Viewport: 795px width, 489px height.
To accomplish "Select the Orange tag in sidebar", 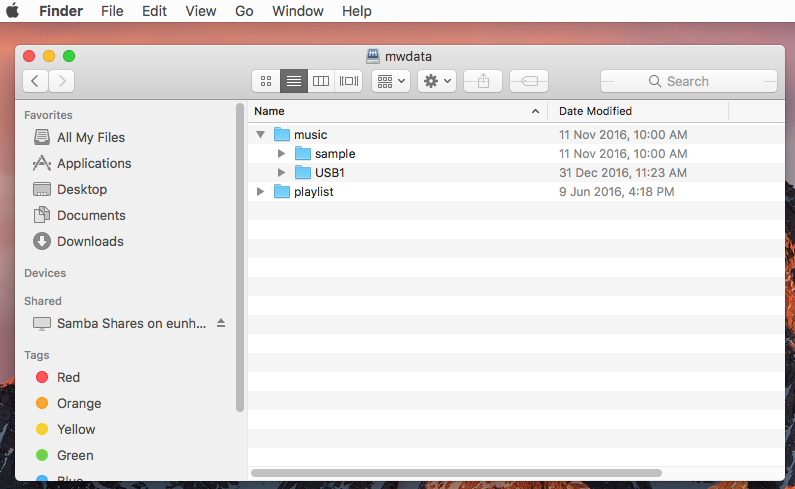I will (x=78, y=403).
